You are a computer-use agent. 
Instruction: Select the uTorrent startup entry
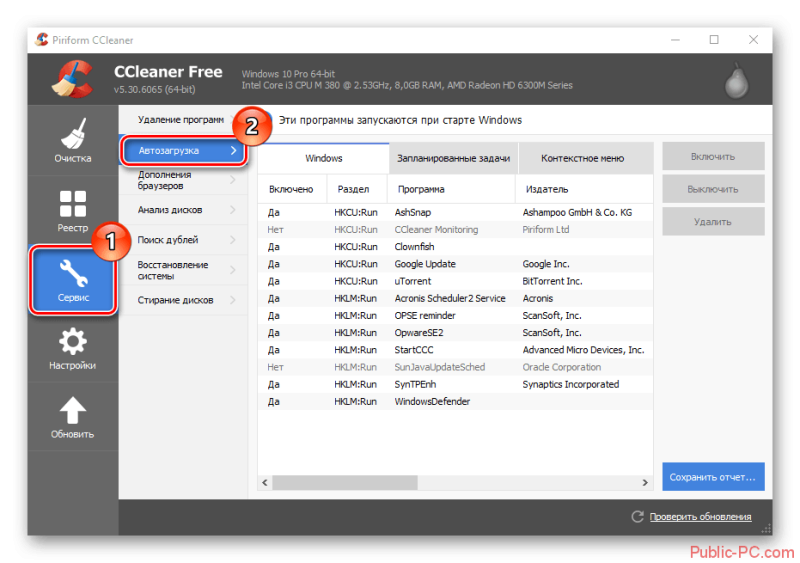(x=456, y=281)
